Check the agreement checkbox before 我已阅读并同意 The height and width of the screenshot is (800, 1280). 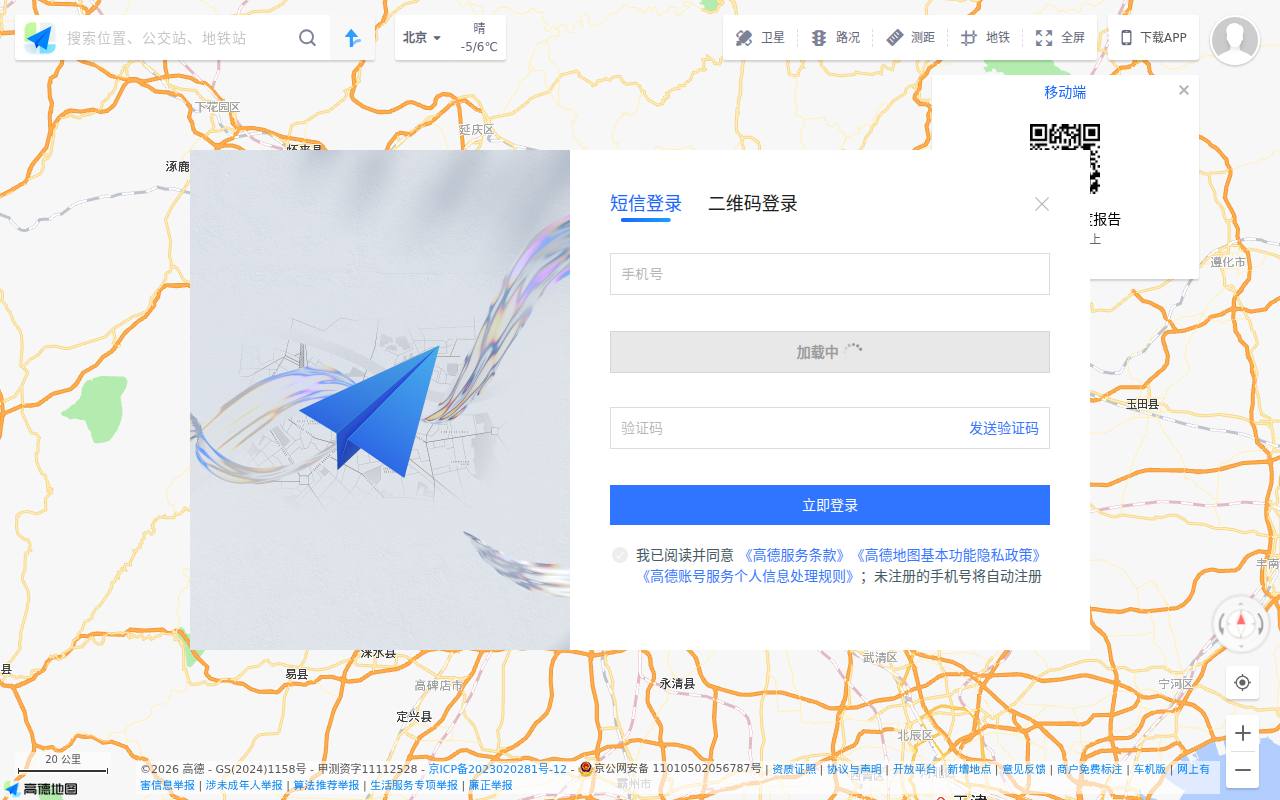(620, 555)
